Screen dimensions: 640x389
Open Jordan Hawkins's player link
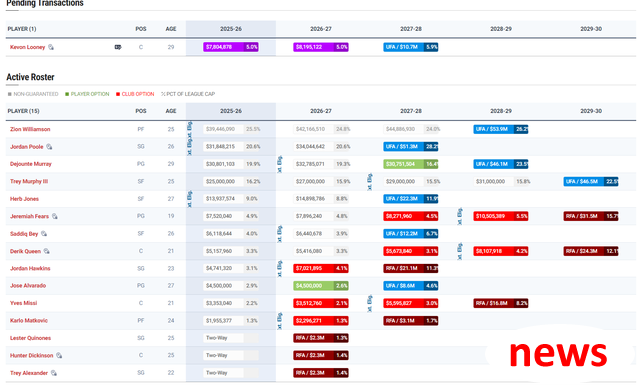pos(30,269)
